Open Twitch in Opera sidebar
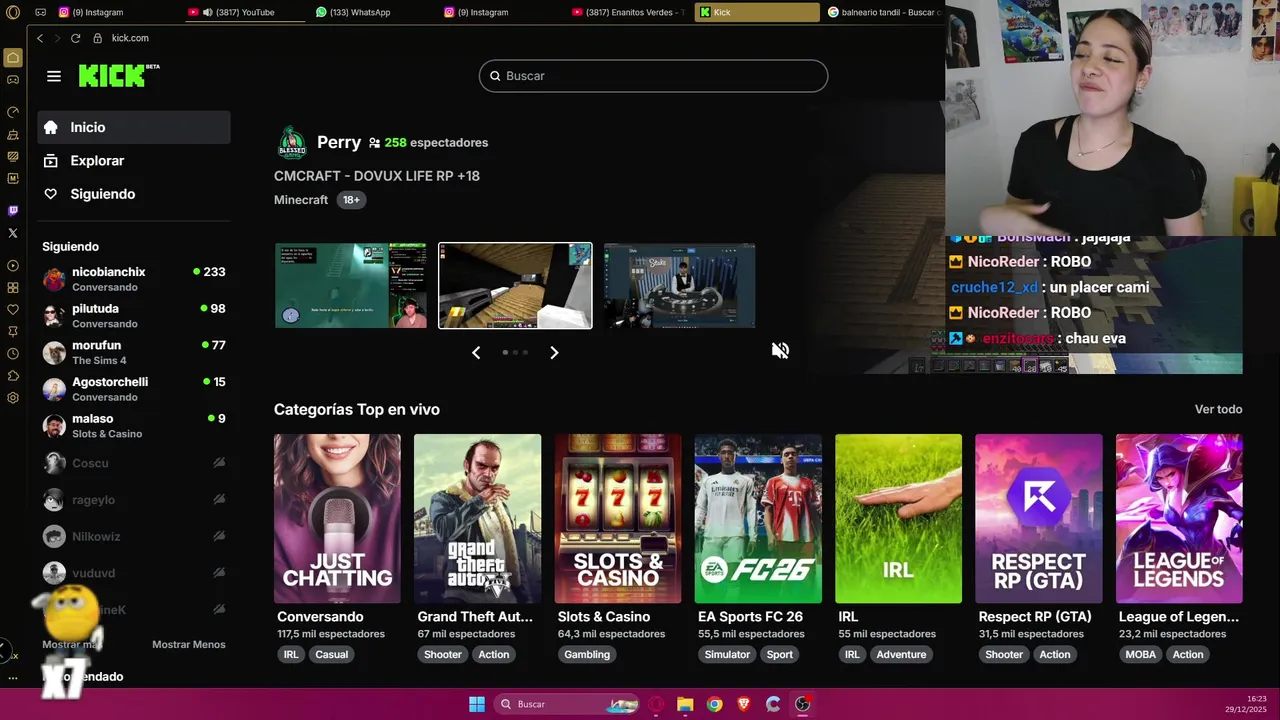Image resolution: width=1280 pixels, height=720 pixels. 13,211
